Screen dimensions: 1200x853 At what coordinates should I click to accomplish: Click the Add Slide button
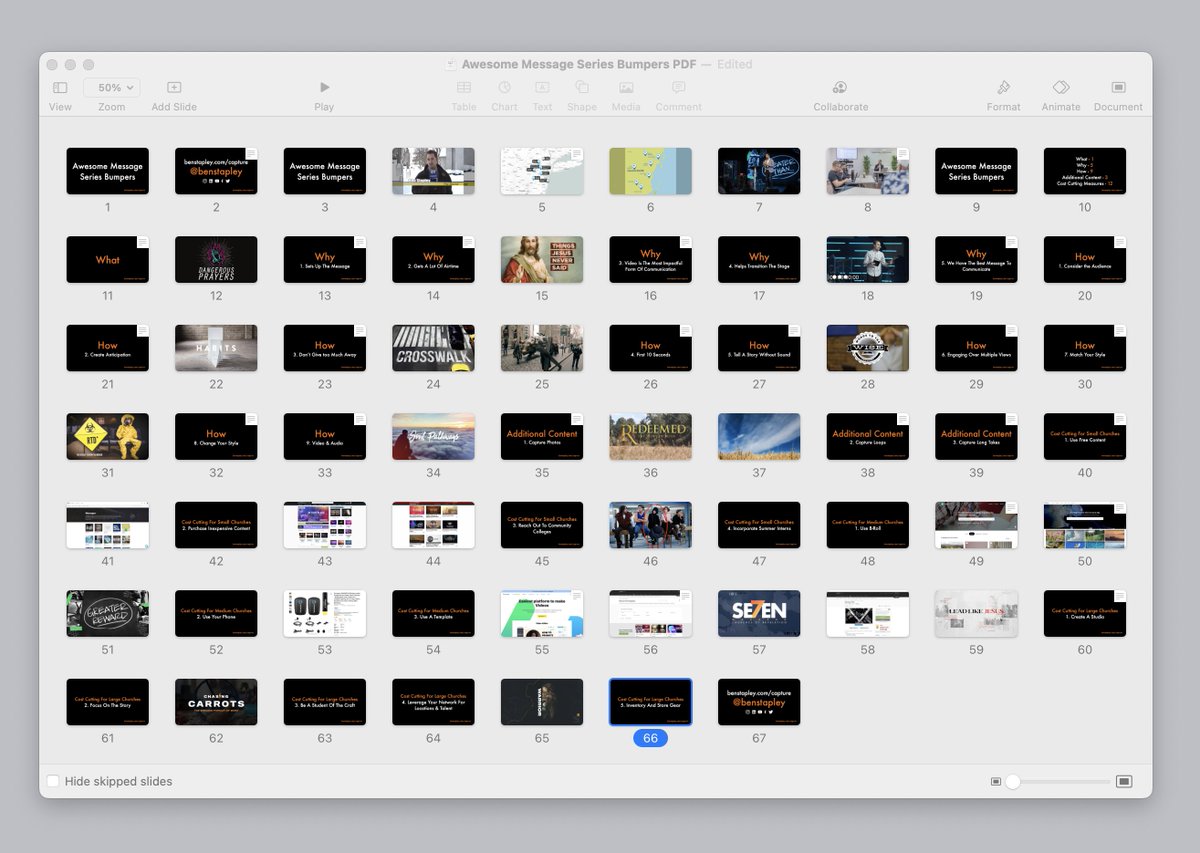tap(174, 88)
